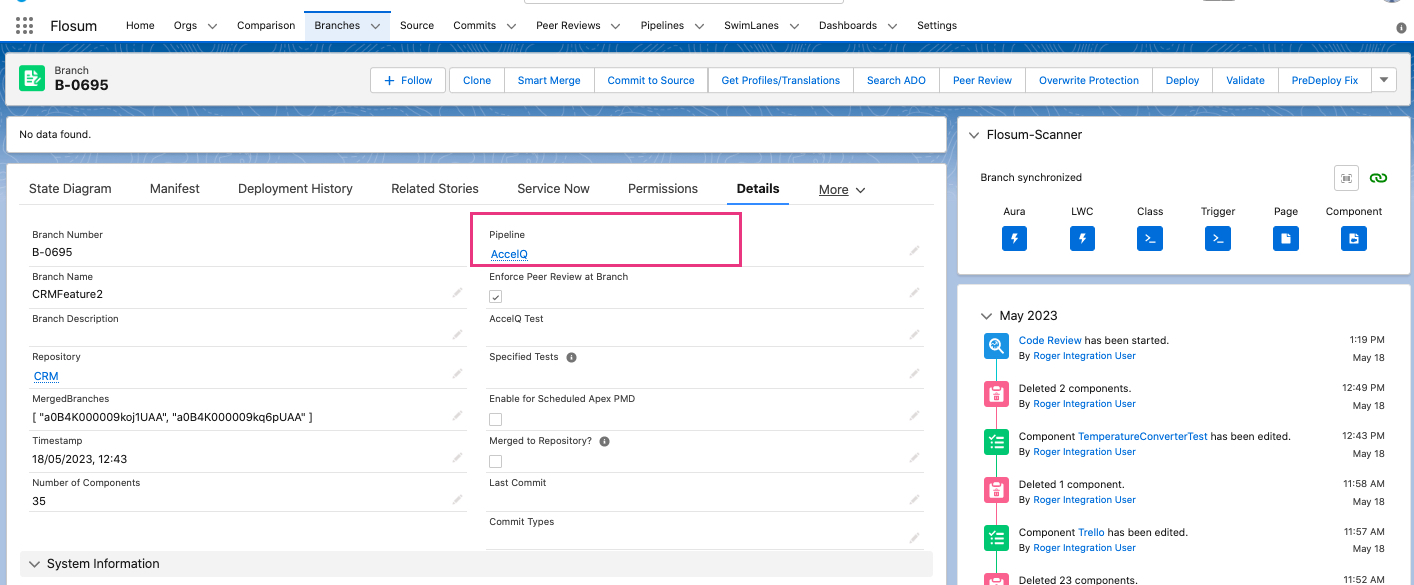Collapse the May 2023 activity section
Screen dimensions: 1414x585
(986, 315)
